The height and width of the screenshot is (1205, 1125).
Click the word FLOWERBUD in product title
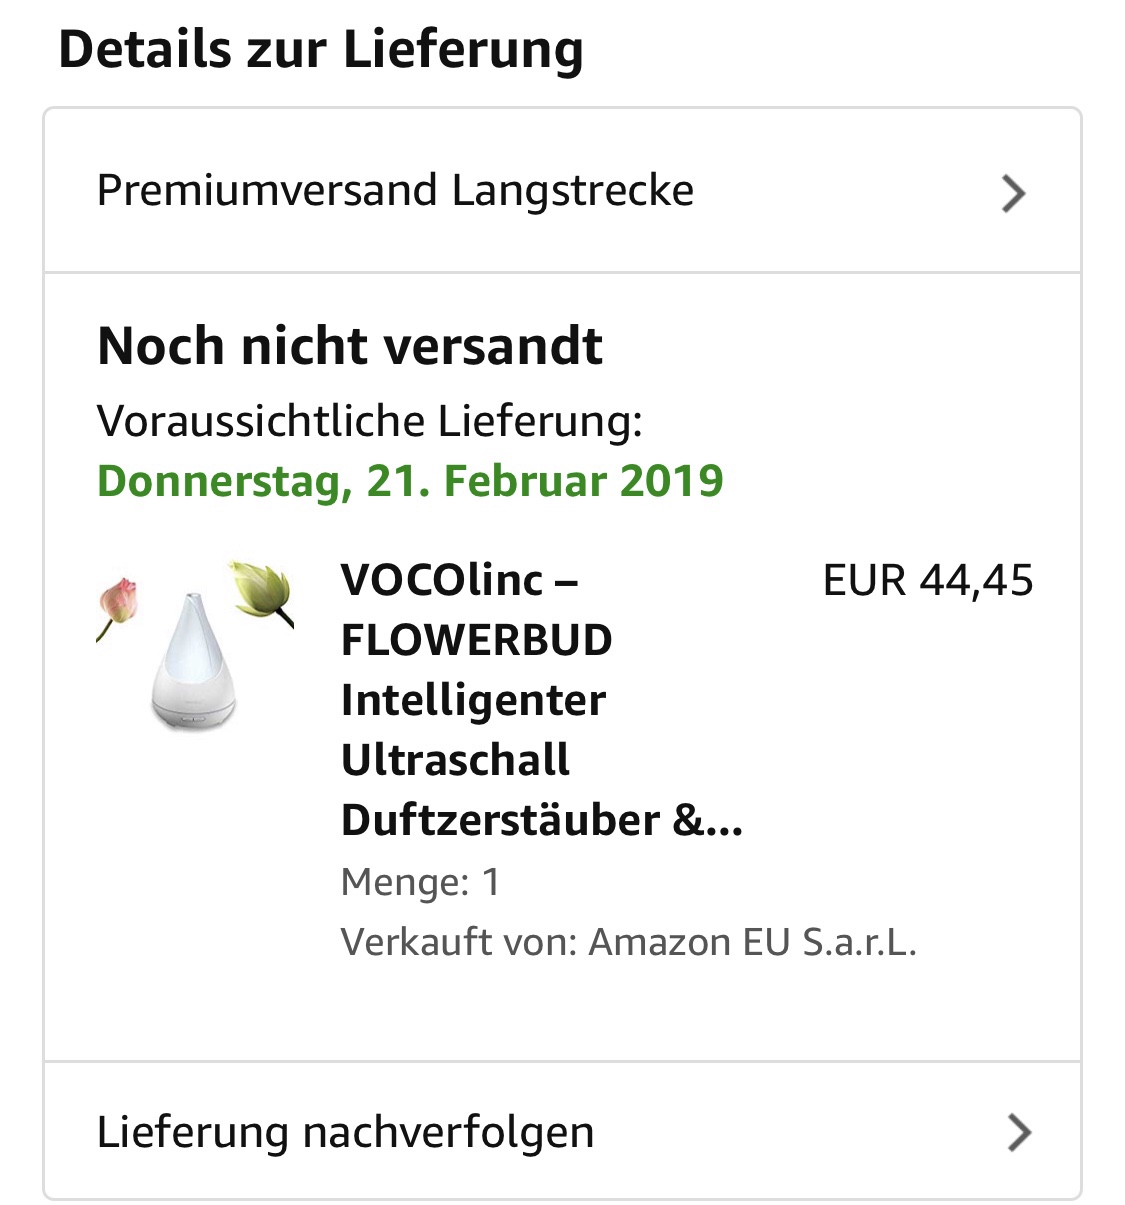(476, 640)
